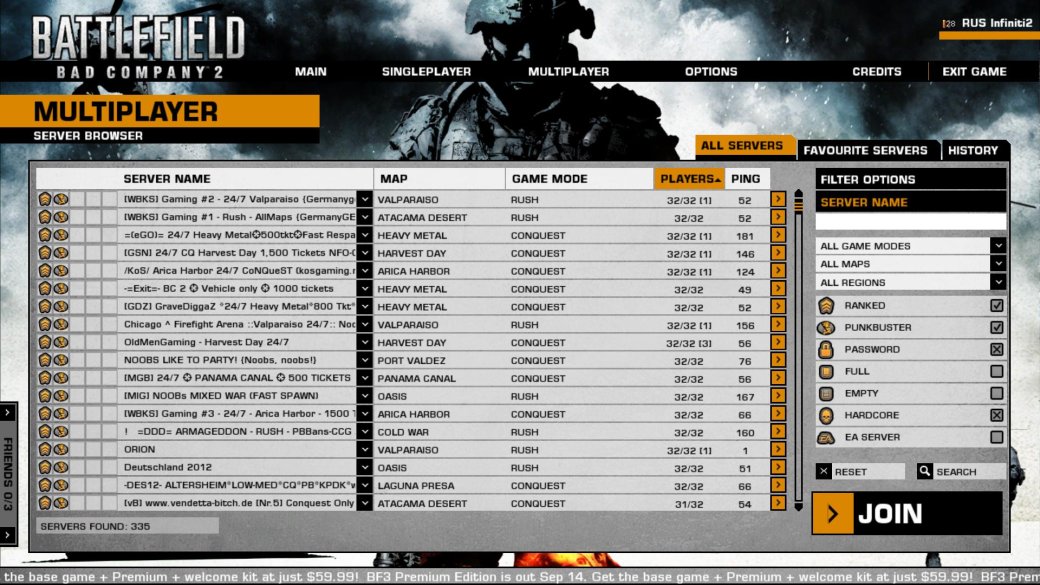Click the Search button
The height and width of the screenshot is (585, 1040).
tap(961, 471)
